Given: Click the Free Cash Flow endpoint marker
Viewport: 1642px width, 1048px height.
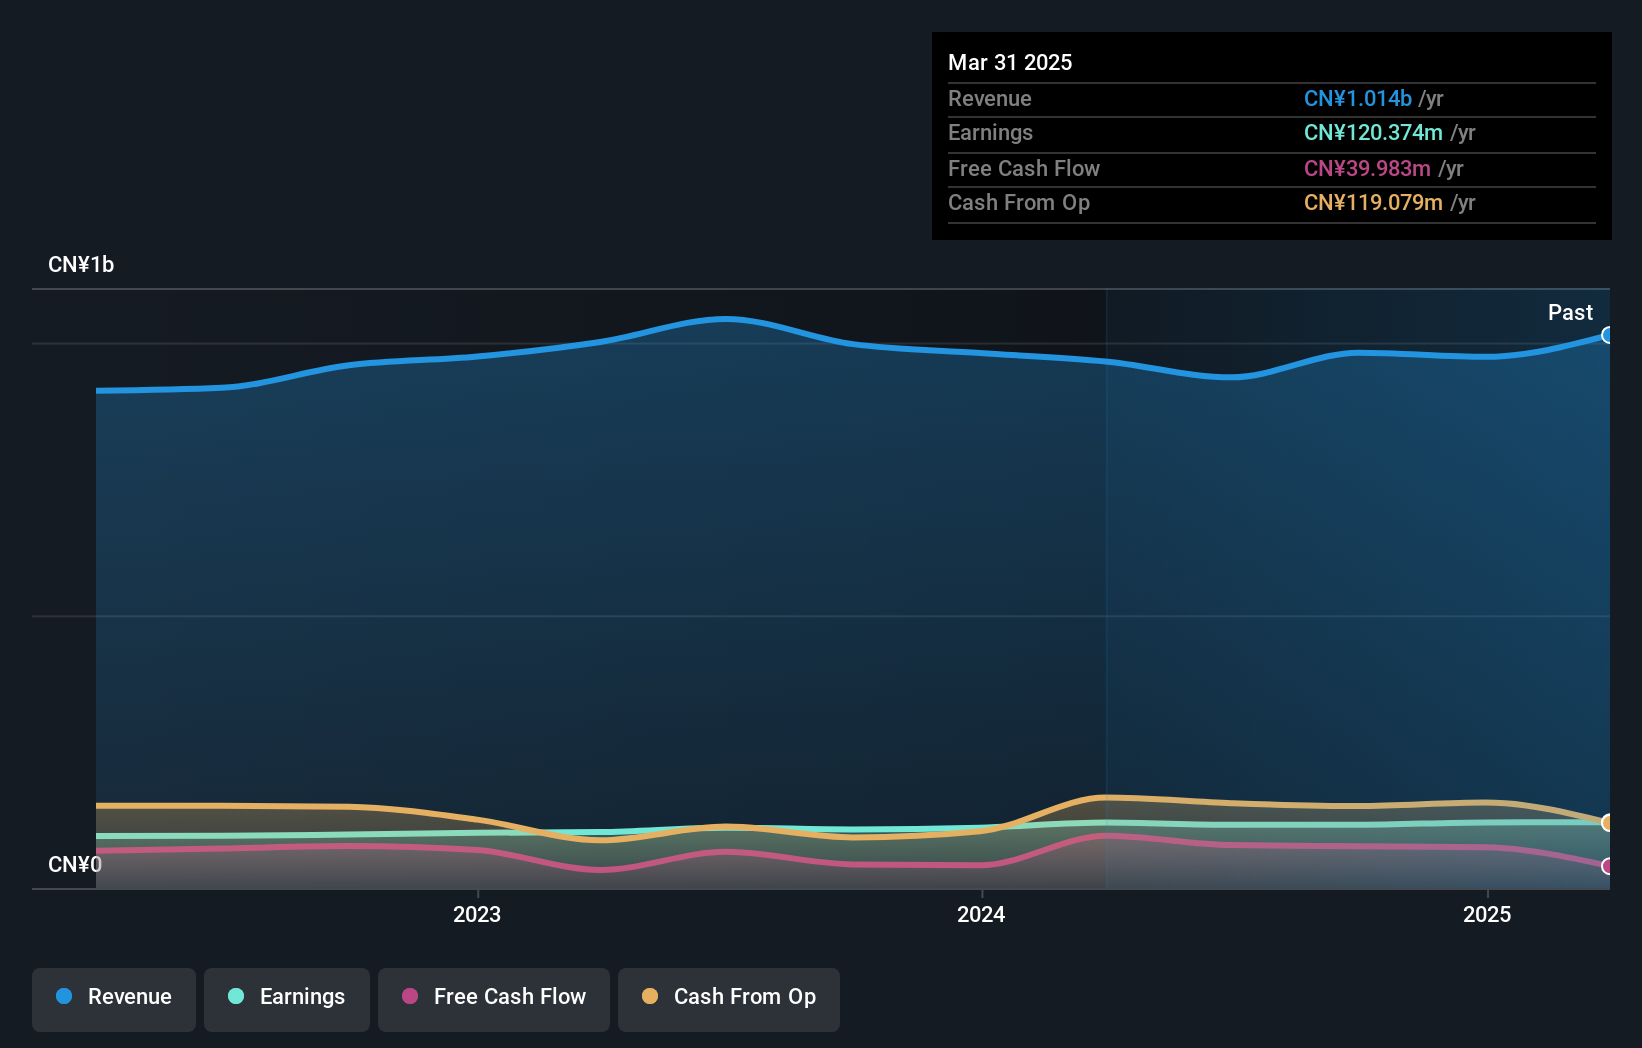Looking at the screenshot, I should [x=1607, y=866].
